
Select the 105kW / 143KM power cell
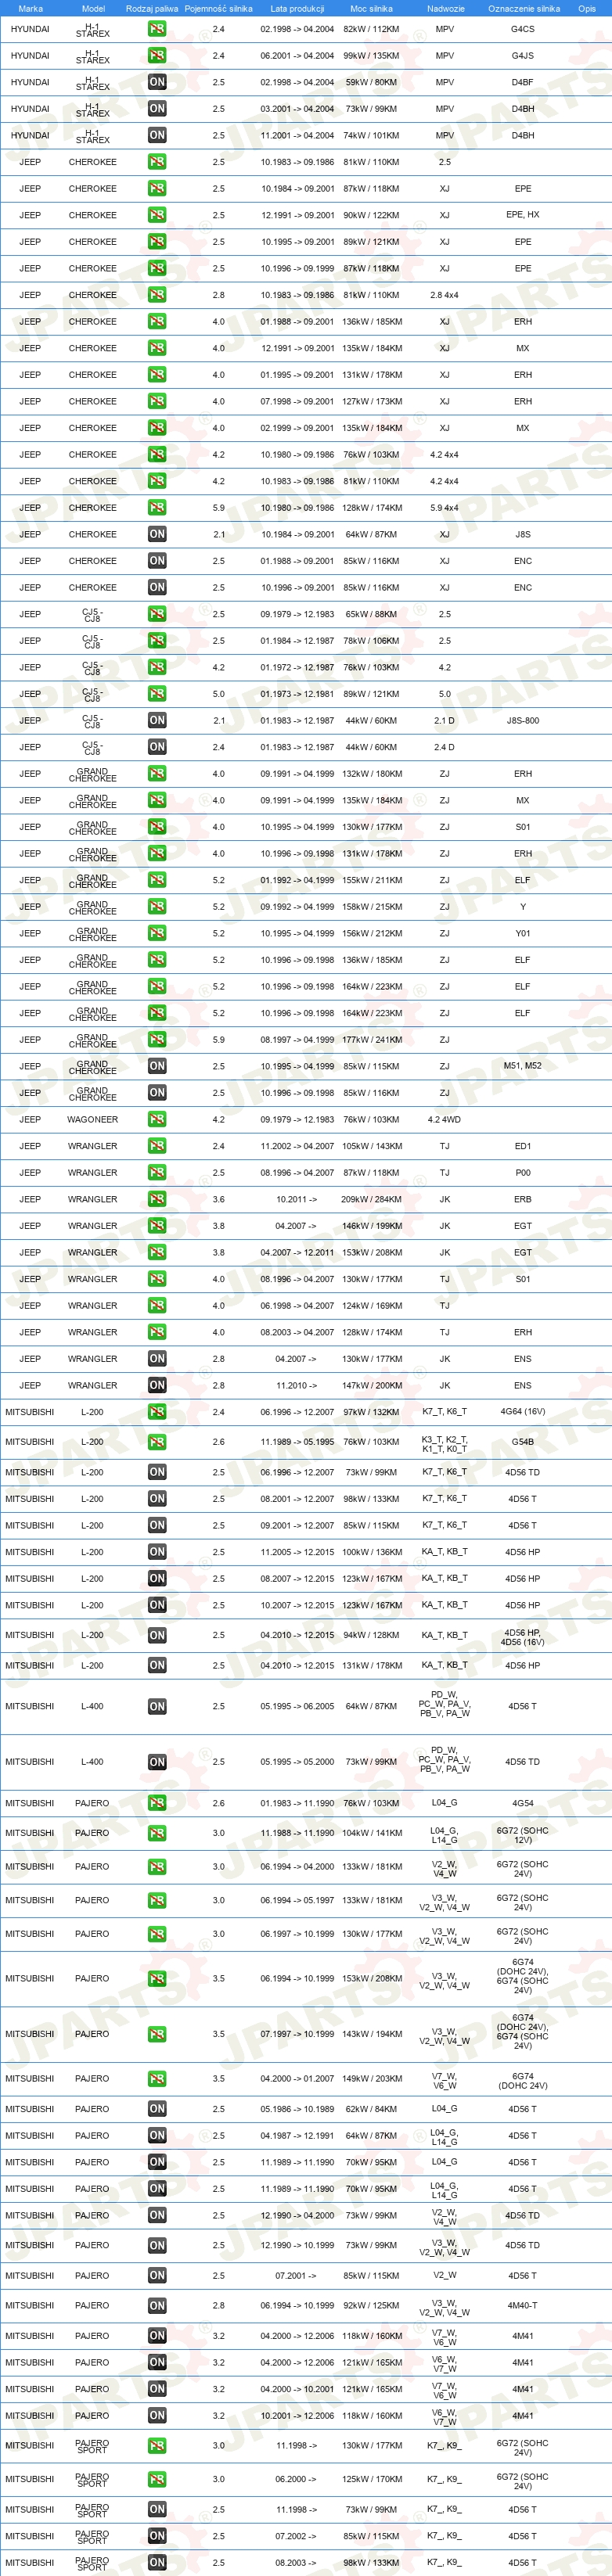click(371, 1146)
